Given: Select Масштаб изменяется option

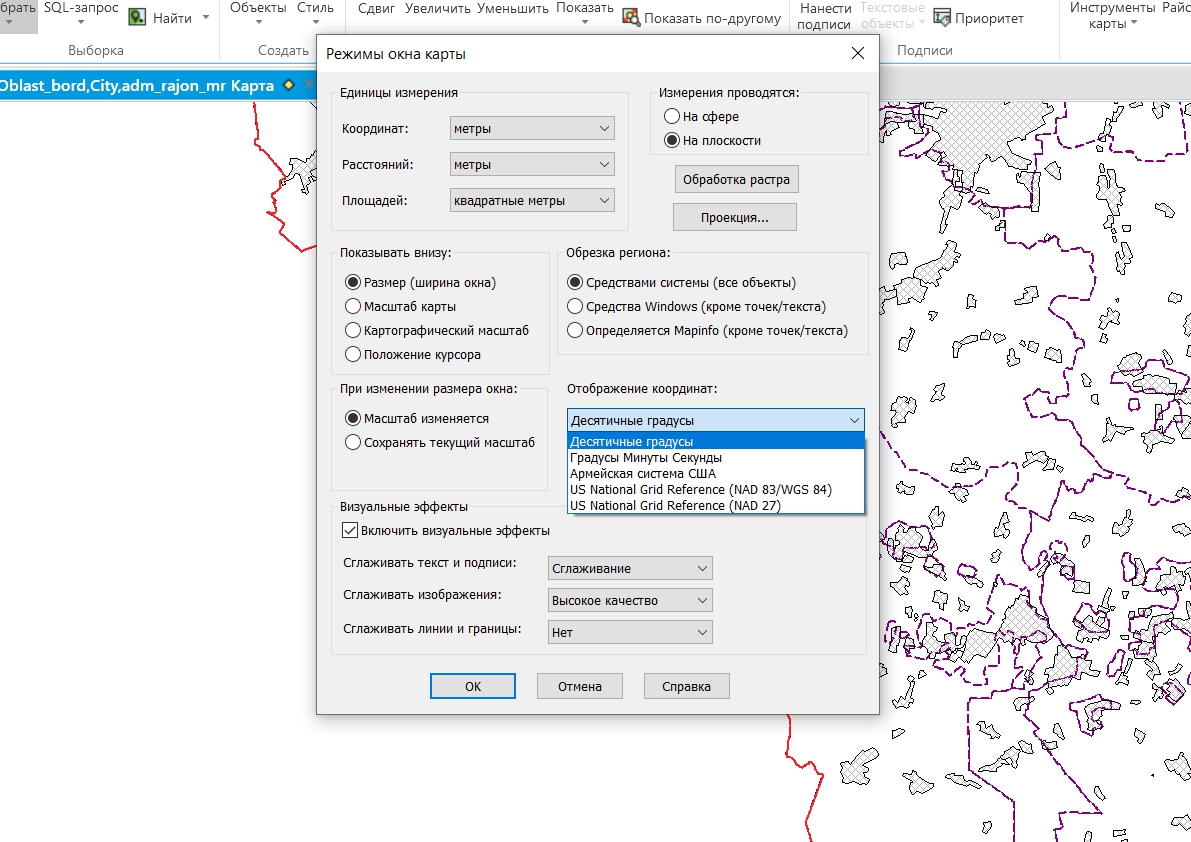Looking at the screenshot, I should click(352, 418).
